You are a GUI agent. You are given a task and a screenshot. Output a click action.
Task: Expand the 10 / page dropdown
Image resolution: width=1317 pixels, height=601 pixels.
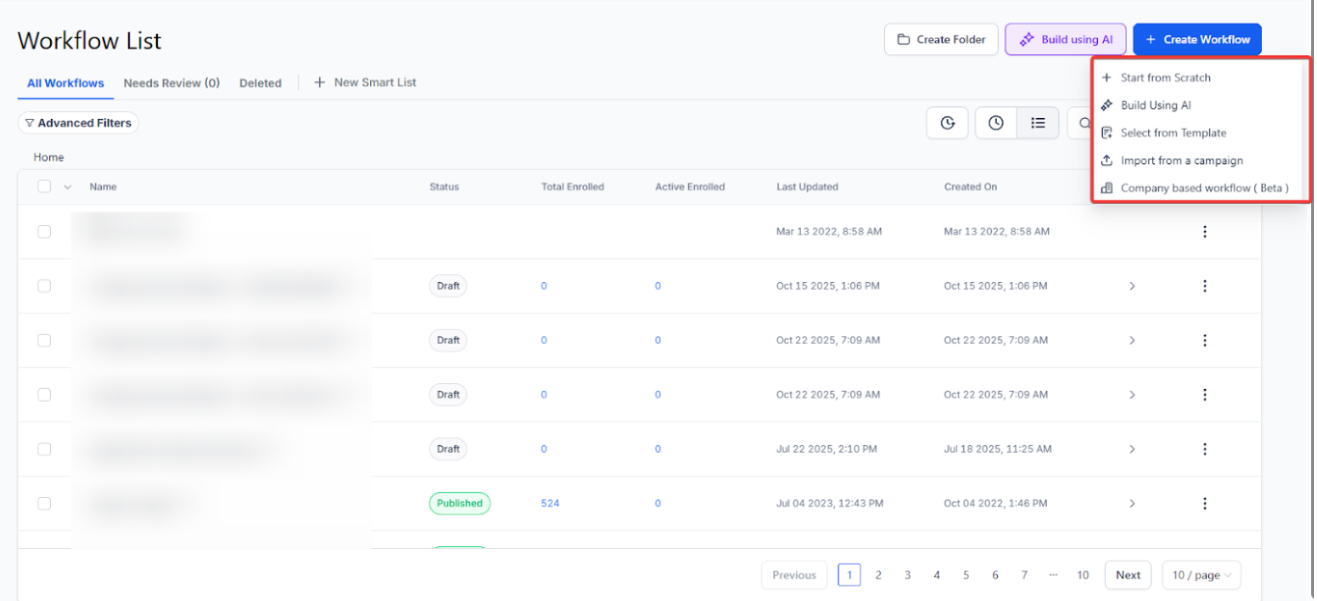[1201, 575]
